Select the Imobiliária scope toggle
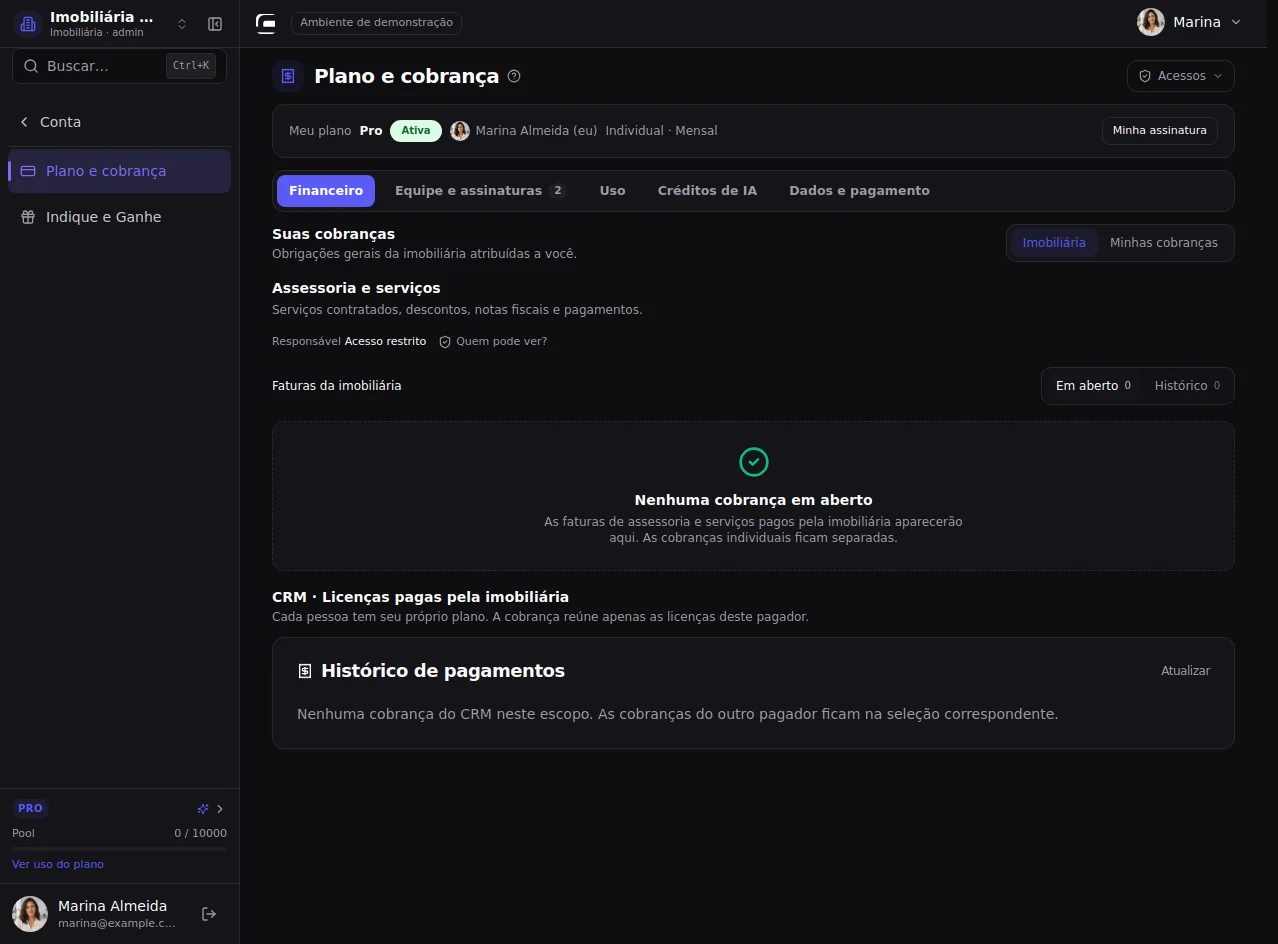 coord(1054,243)
